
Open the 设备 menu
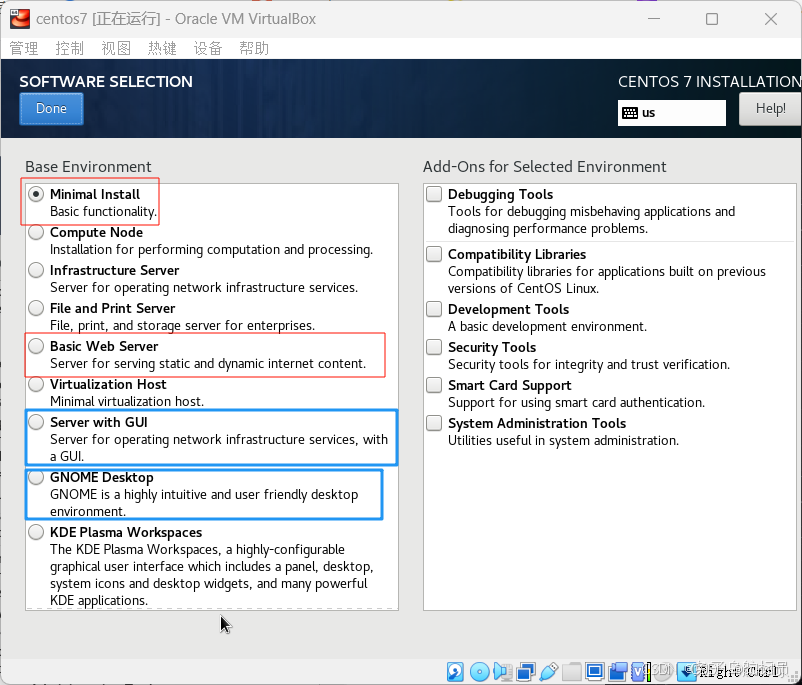point(208,49)
